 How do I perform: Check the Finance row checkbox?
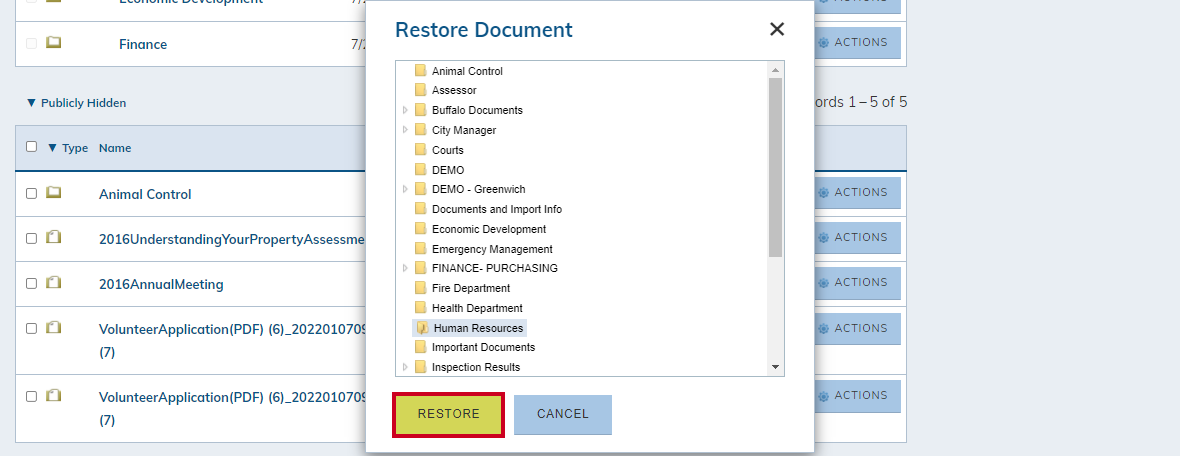pyautogui.click(x=32, y=44)
